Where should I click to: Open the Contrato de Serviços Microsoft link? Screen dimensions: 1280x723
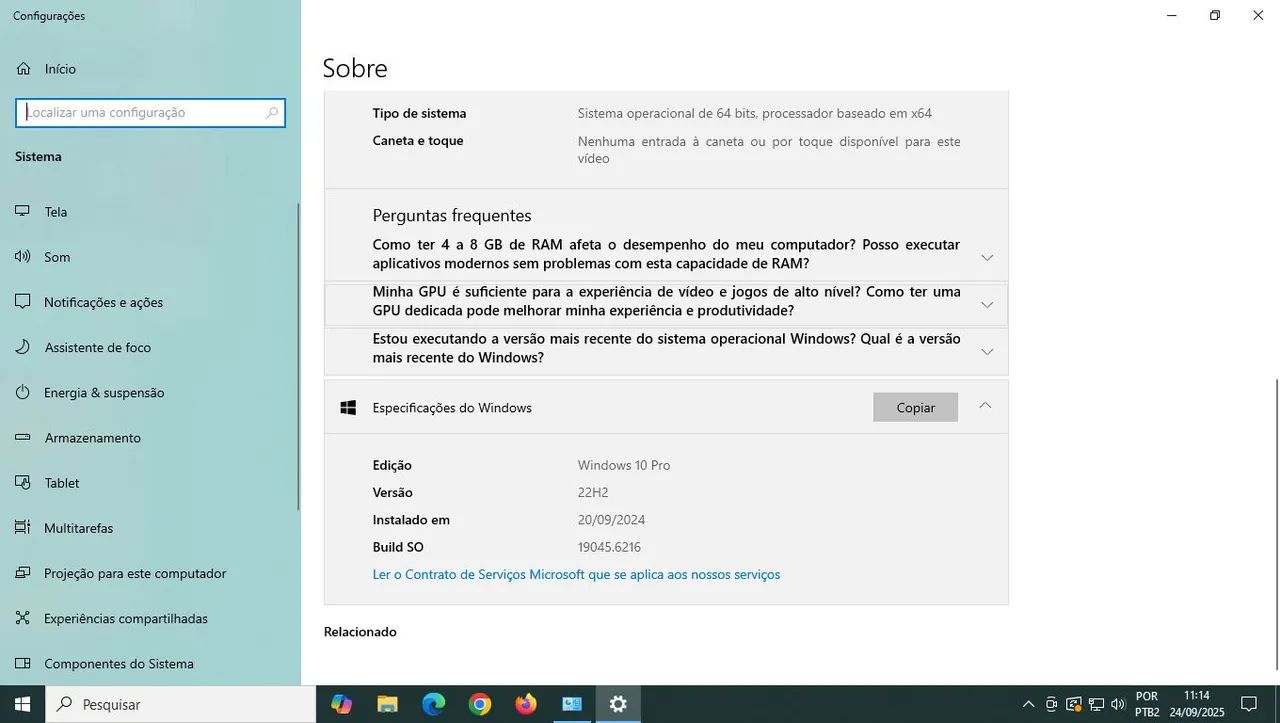576,574
